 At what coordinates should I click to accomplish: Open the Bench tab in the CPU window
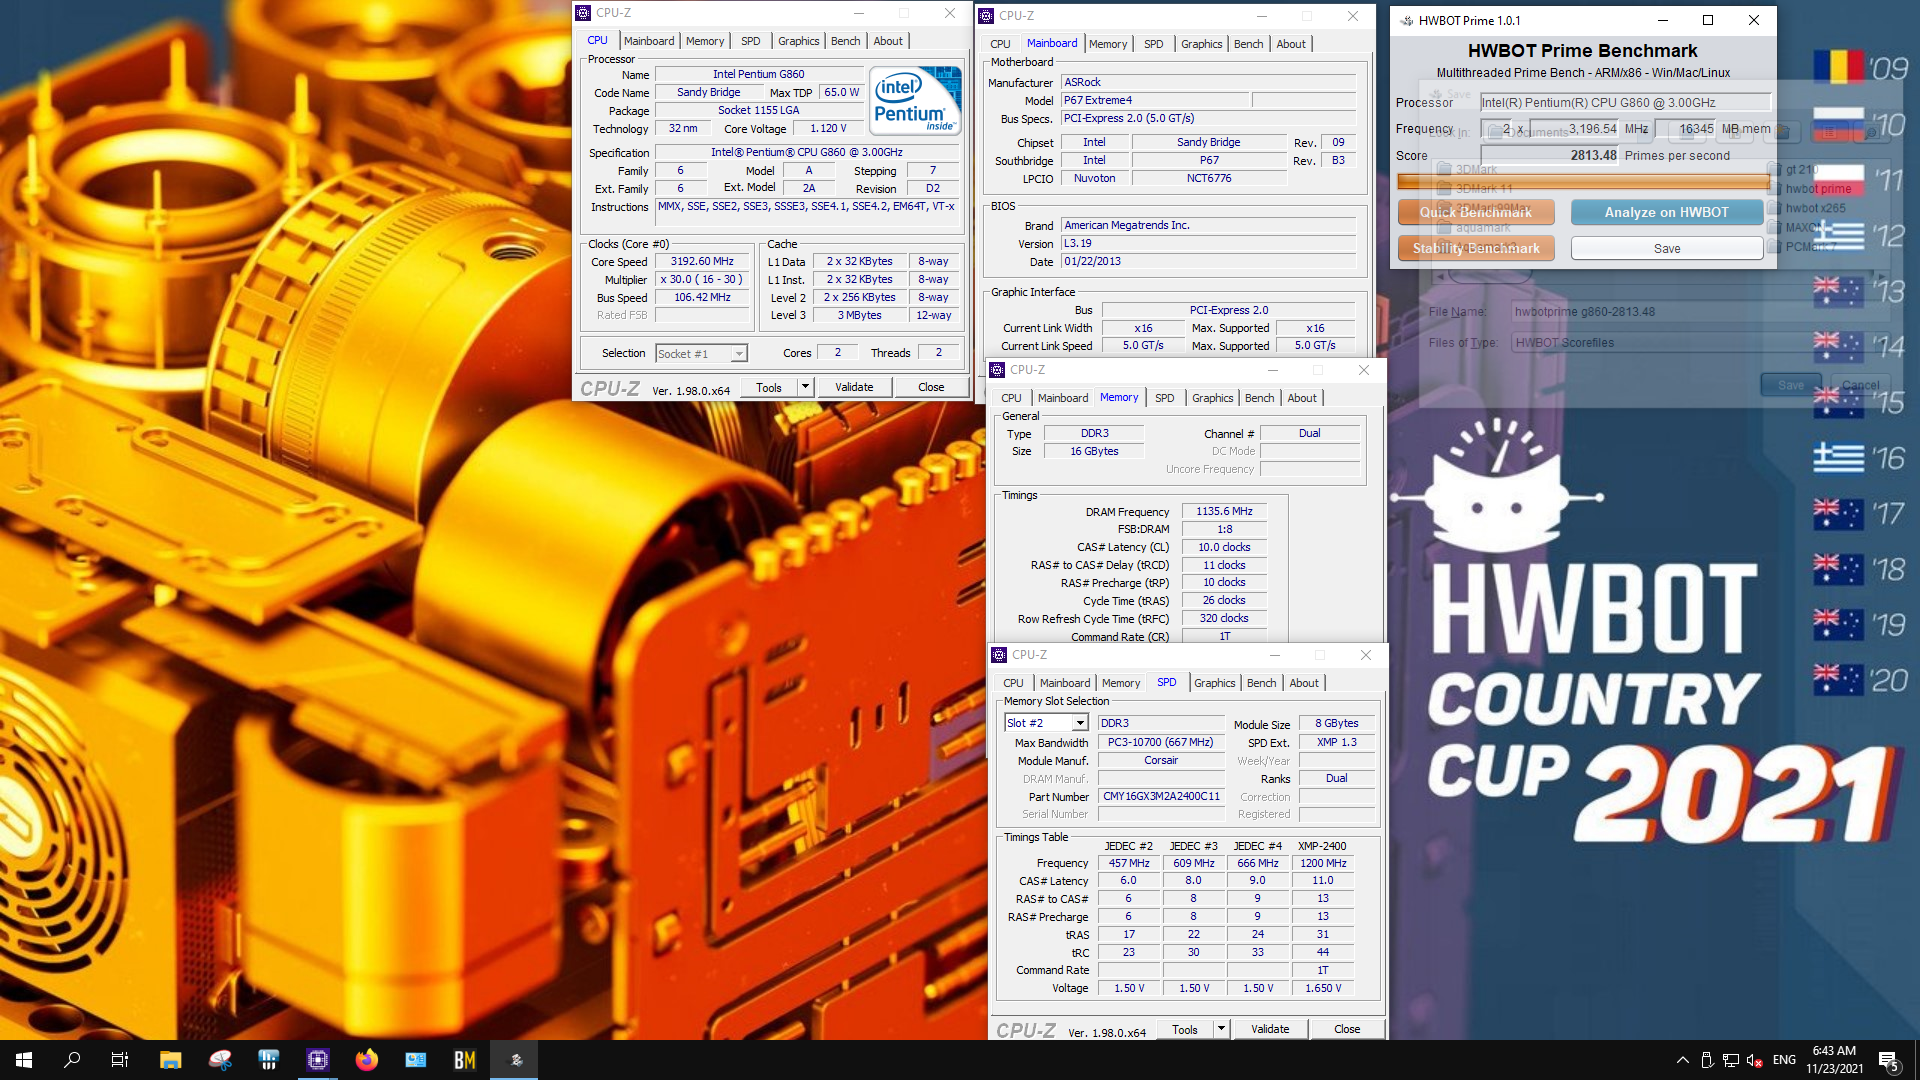point(845,41)
